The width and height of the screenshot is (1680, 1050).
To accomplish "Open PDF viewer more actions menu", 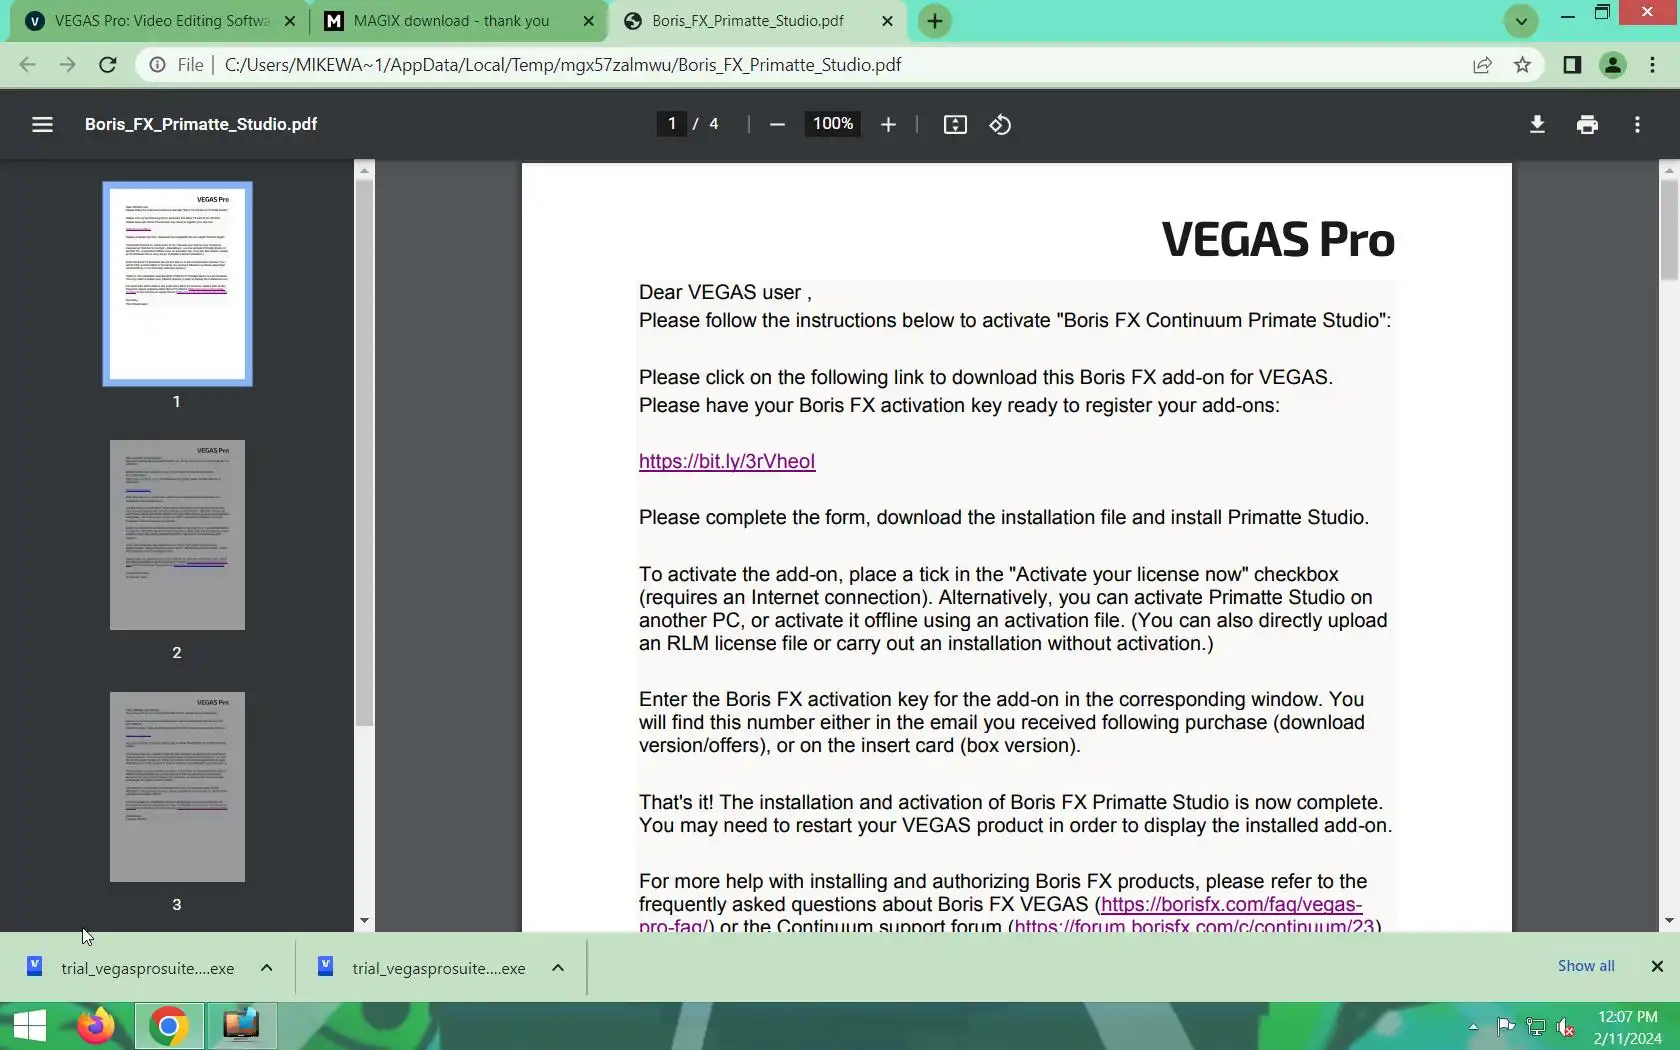I will coord(1637,125).
